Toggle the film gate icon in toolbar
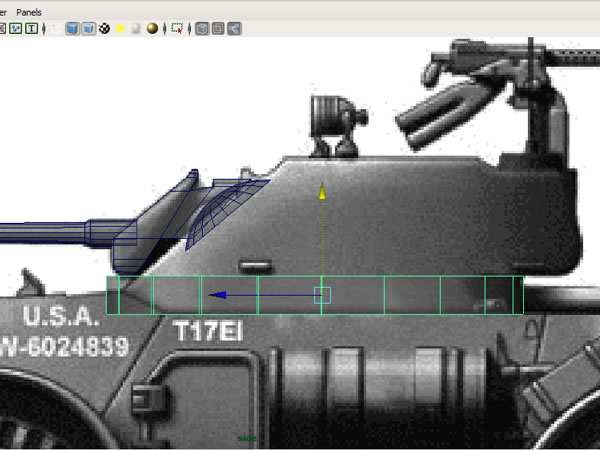The image size is (600, 450). tap(2, 28)
